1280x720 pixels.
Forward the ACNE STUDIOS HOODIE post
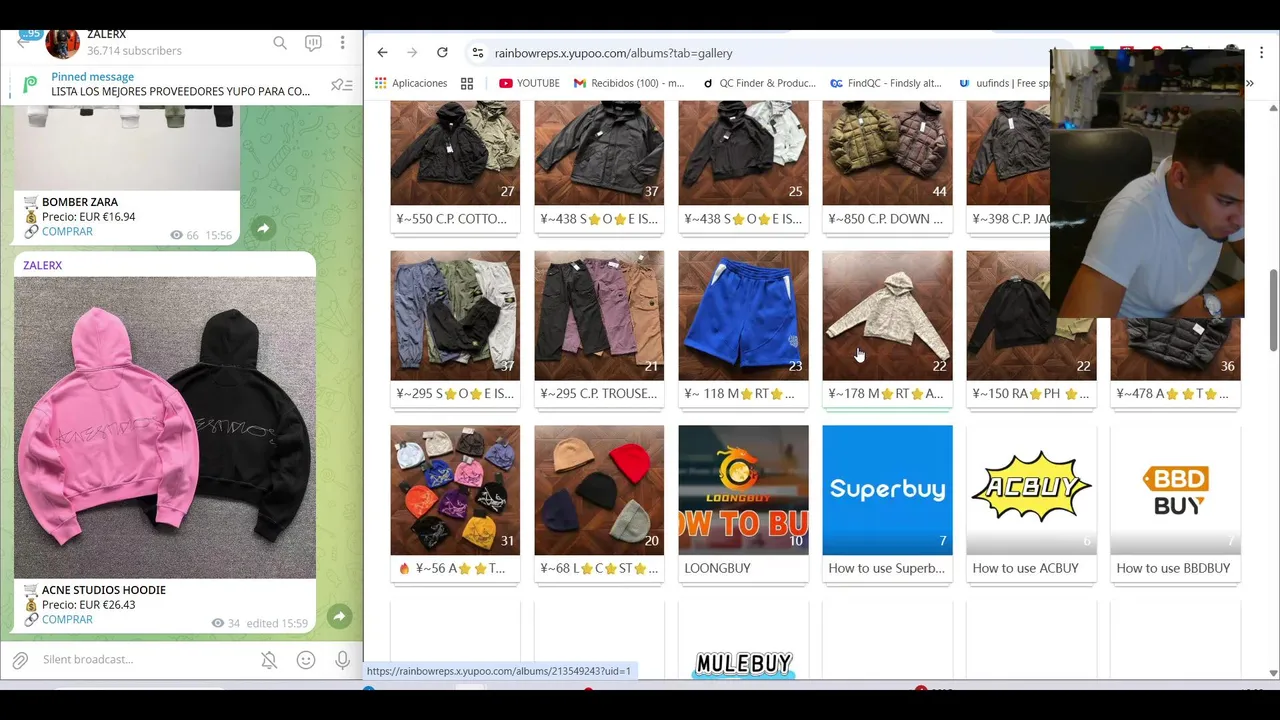pyautogui.click(x=340, y=617)
